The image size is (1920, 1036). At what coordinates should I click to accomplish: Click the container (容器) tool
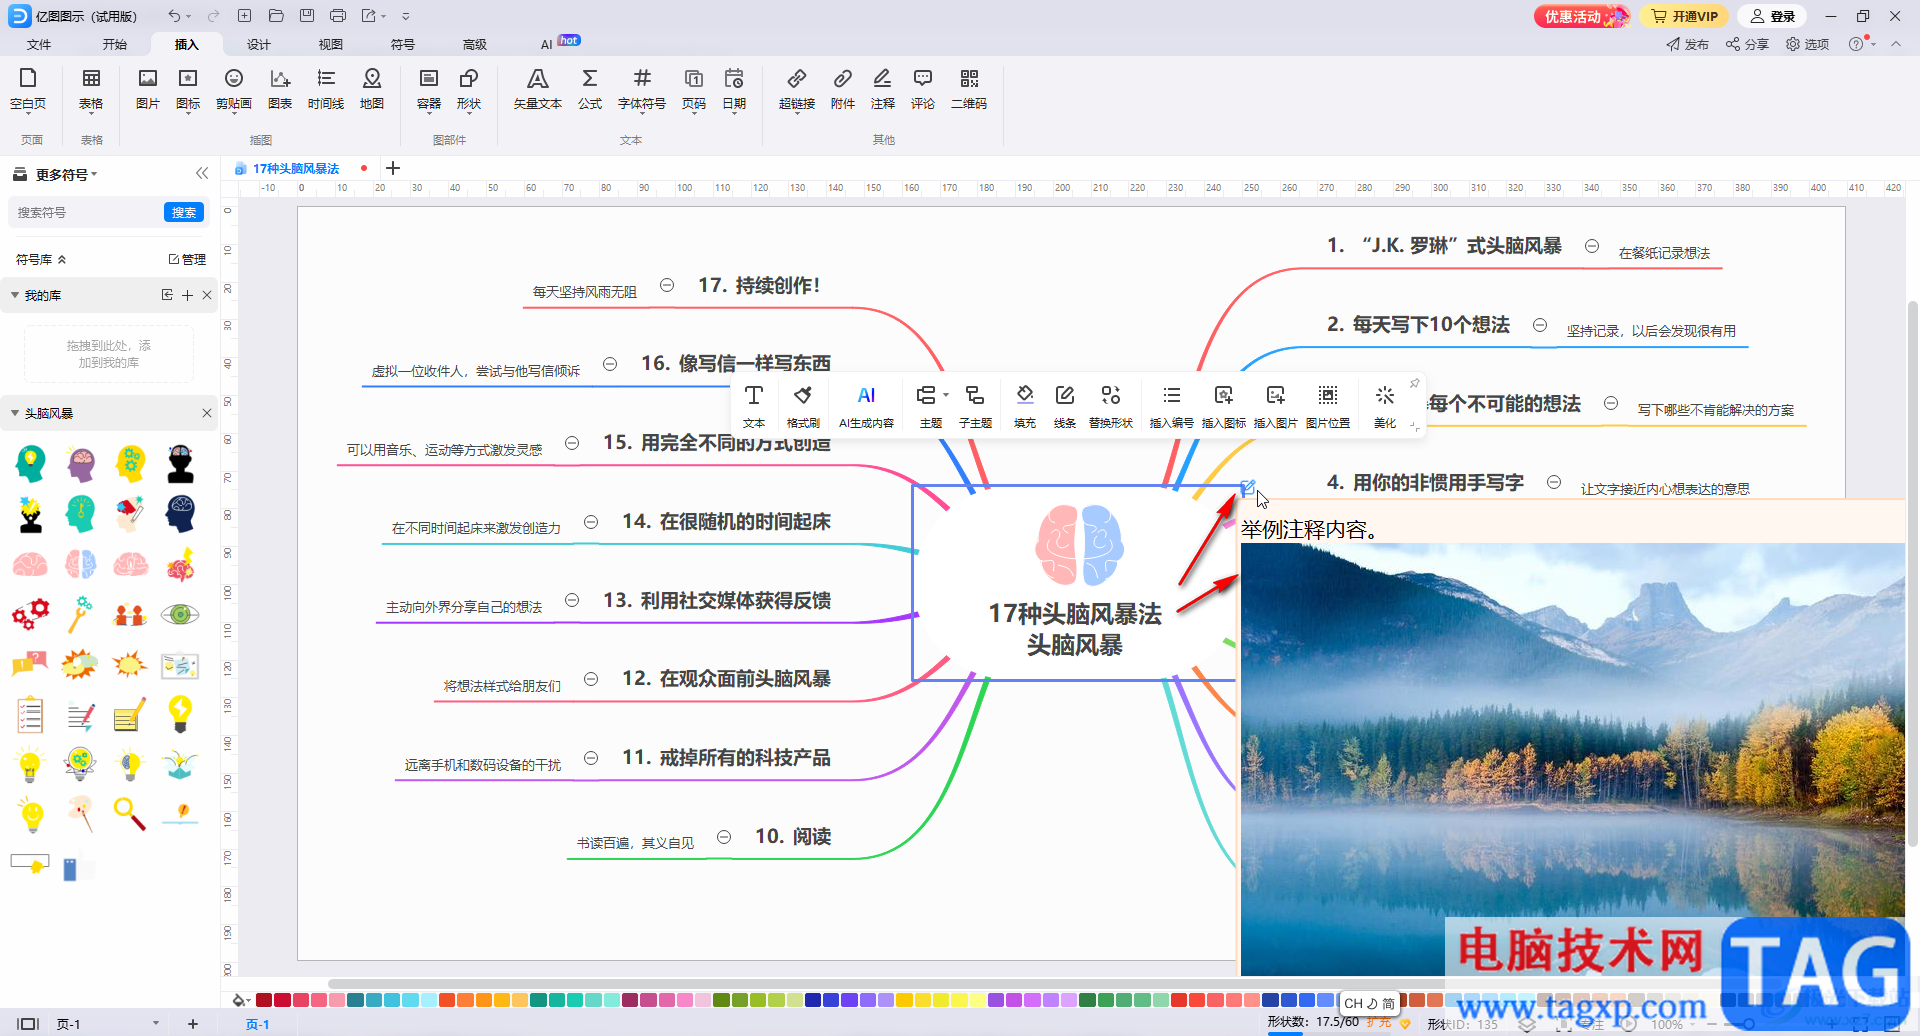[429, 88]
